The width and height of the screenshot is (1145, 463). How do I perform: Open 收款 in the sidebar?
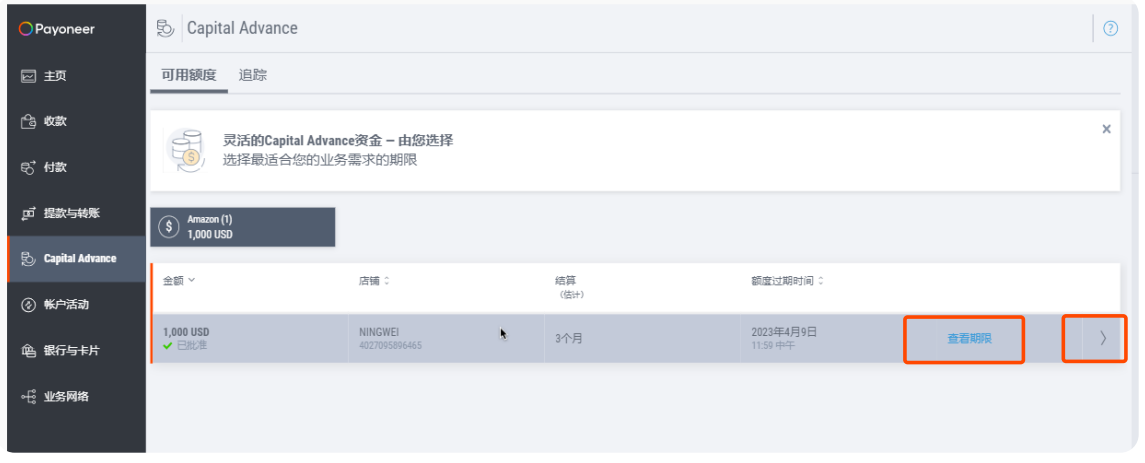click(77, 122)
